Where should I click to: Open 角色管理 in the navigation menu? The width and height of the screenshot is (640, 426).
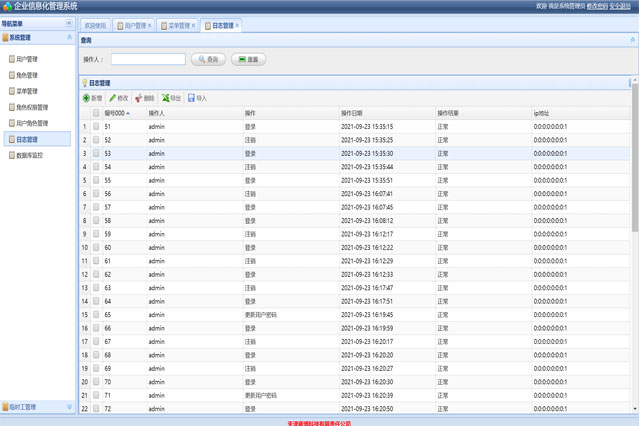point(27,75)
